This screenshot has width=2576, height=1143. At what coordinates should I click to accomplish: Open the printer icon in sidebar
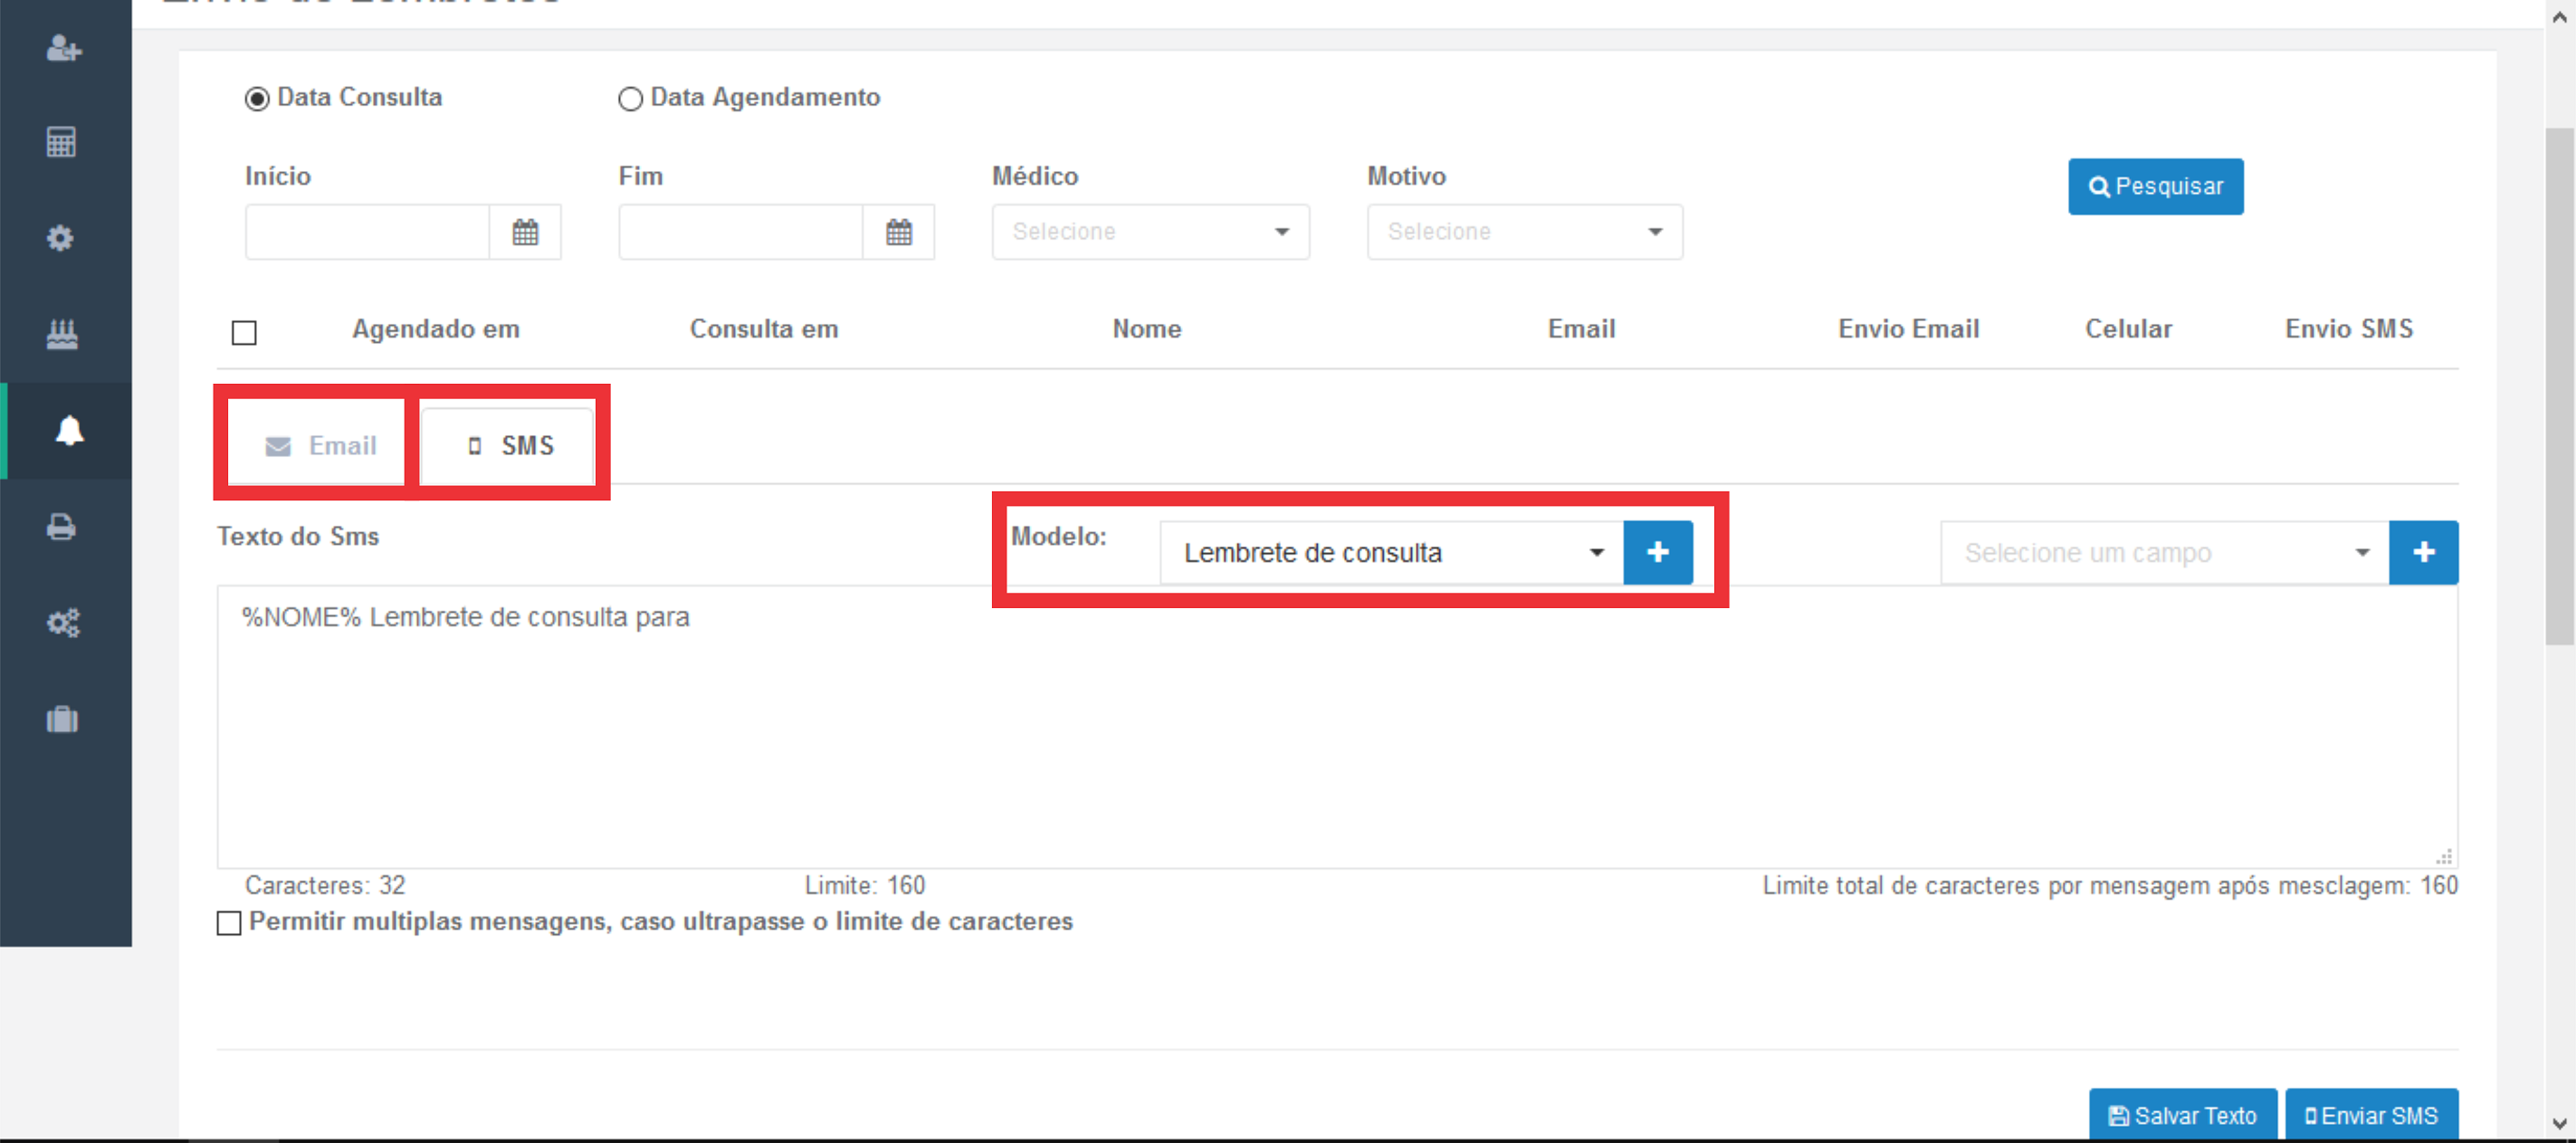tap(61, 526)
